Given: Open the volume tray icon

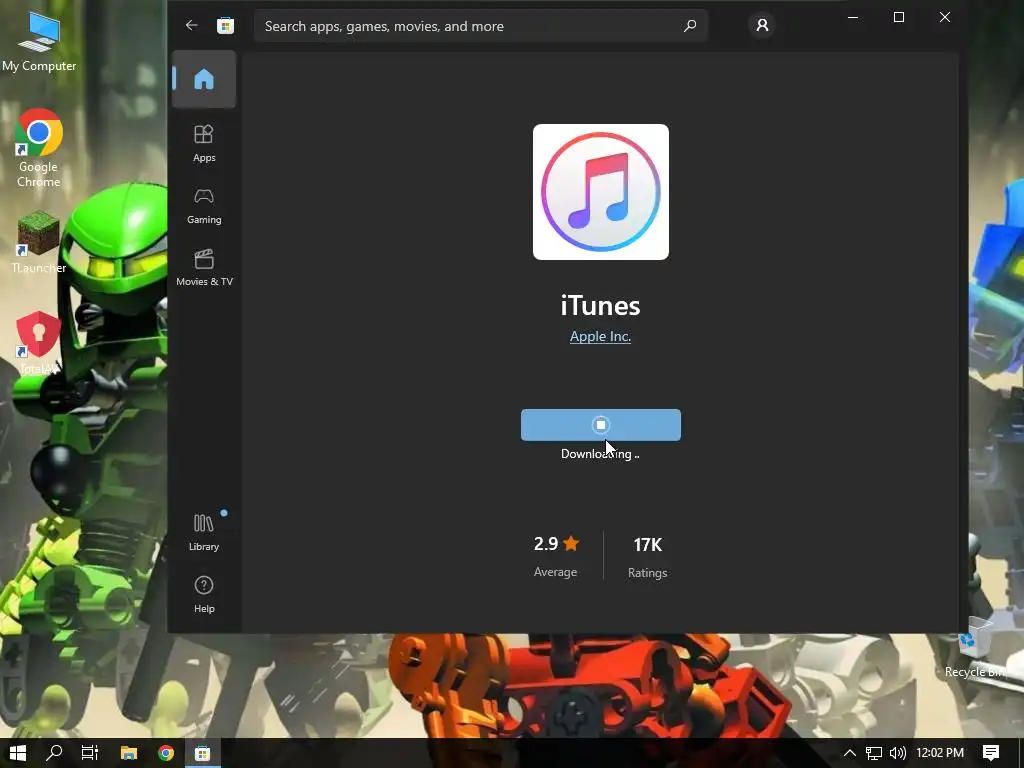Looking at the screenshot, I should tap(898, 753).
